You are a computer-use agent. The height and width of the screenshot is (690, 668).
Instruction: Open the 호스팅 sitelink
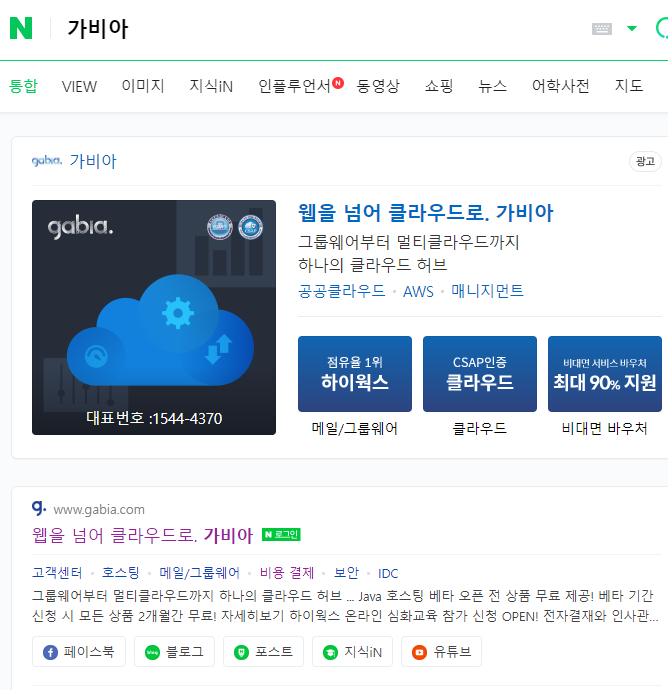(121, 573)
